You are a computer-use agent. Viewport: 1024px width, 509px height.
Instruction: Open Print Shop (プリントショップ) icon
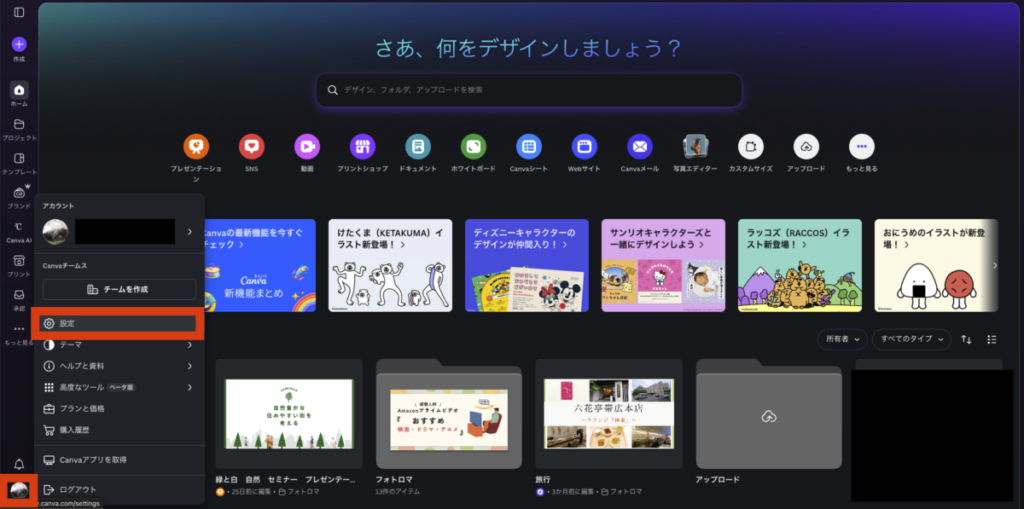(362, 146)
